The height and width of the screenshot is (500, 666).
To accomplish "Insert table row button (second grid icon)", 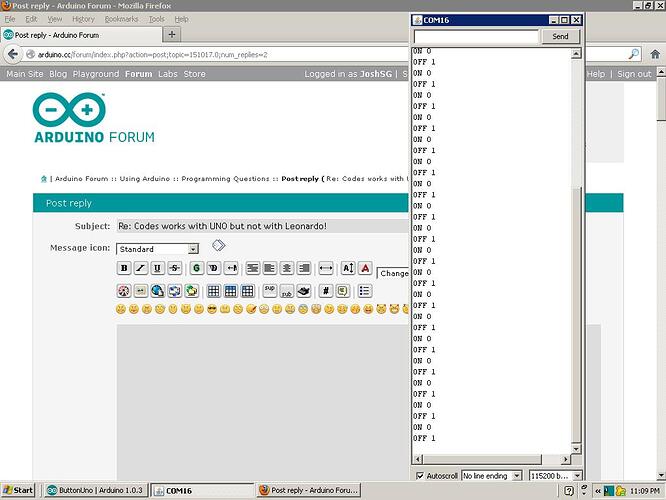I will [x=231, y=291].
